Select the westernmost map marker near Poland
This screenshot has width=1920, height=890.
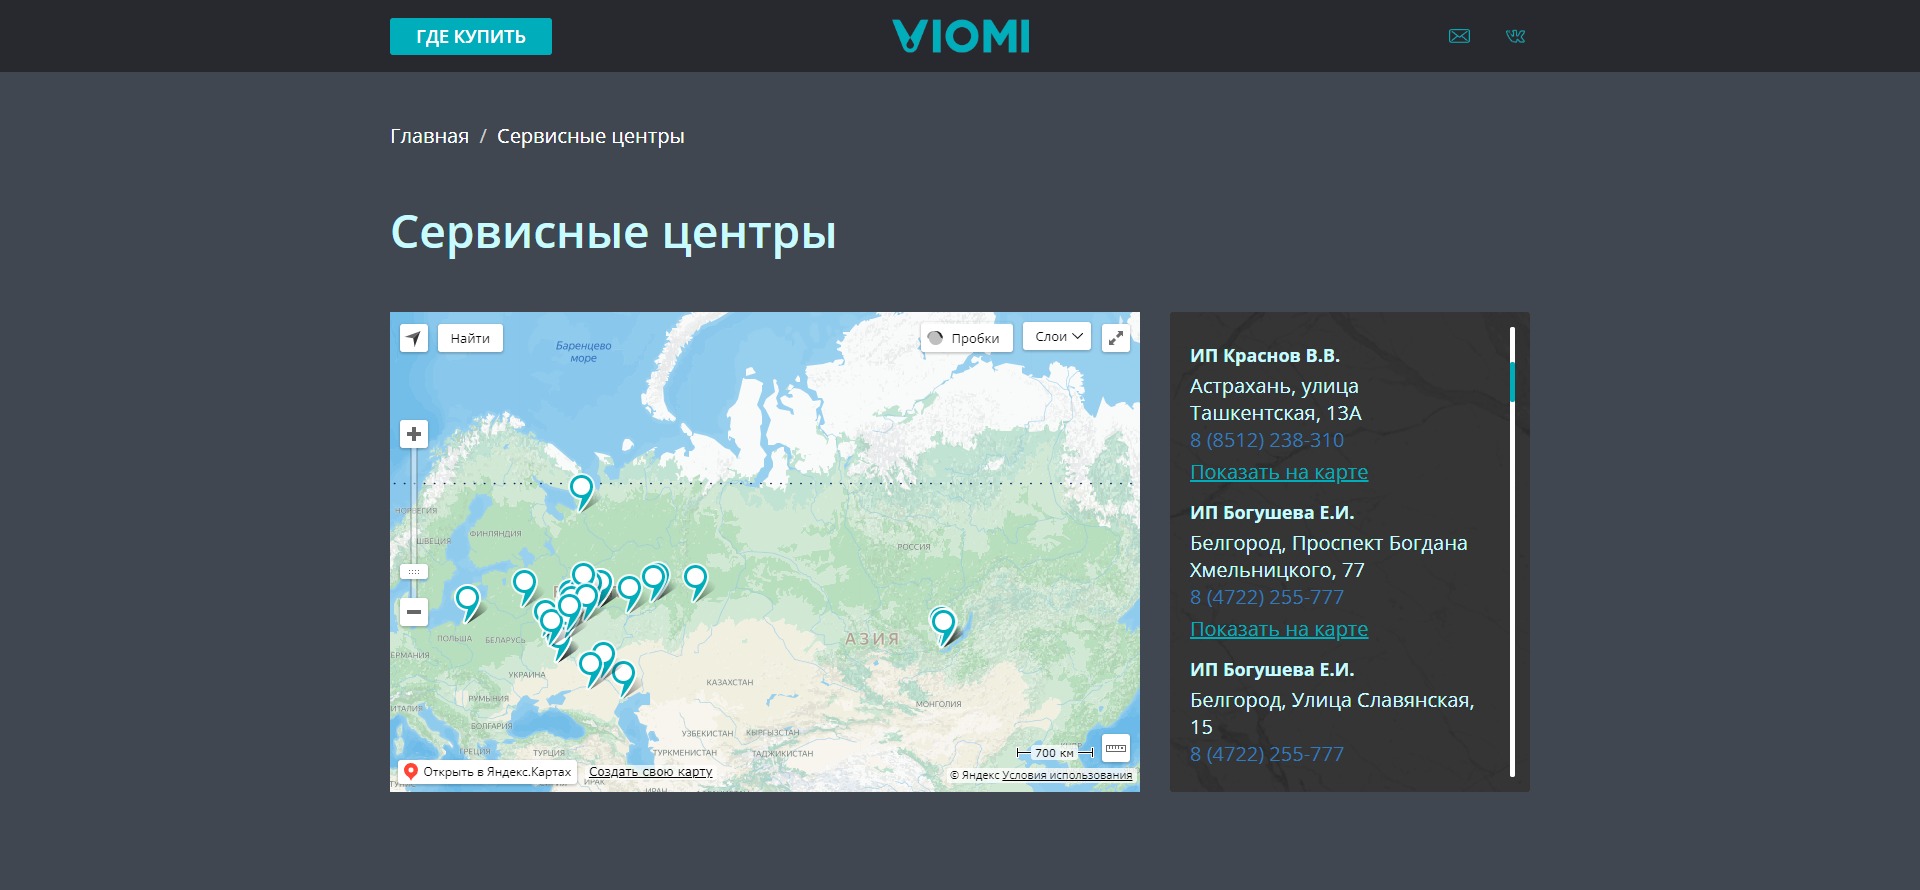click(x=467, y=601)
